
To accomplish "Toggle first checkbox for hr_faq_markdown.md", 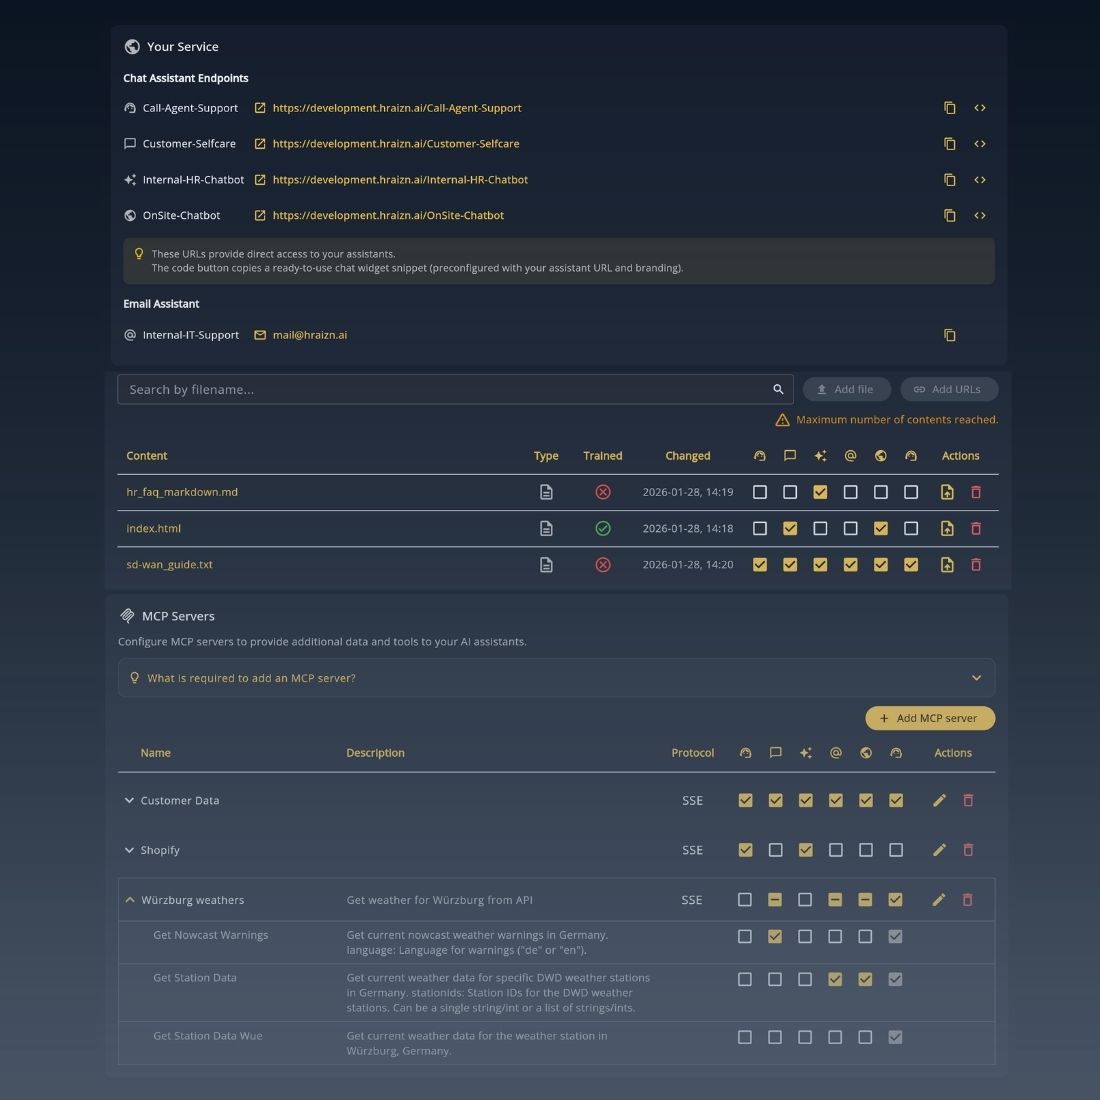I will 760,492.
